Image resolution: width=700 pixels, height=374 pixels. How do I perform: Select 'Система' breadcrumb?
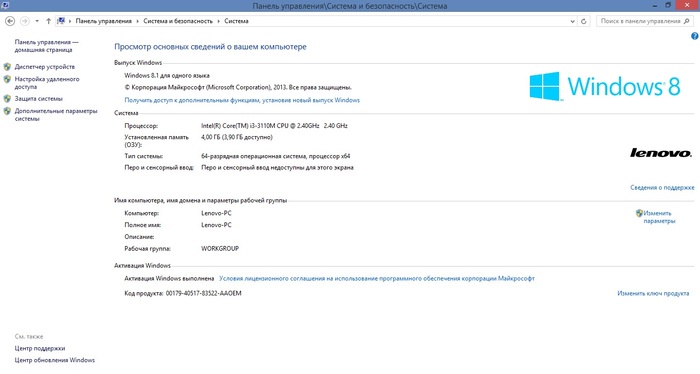click(x=236, y=21)
